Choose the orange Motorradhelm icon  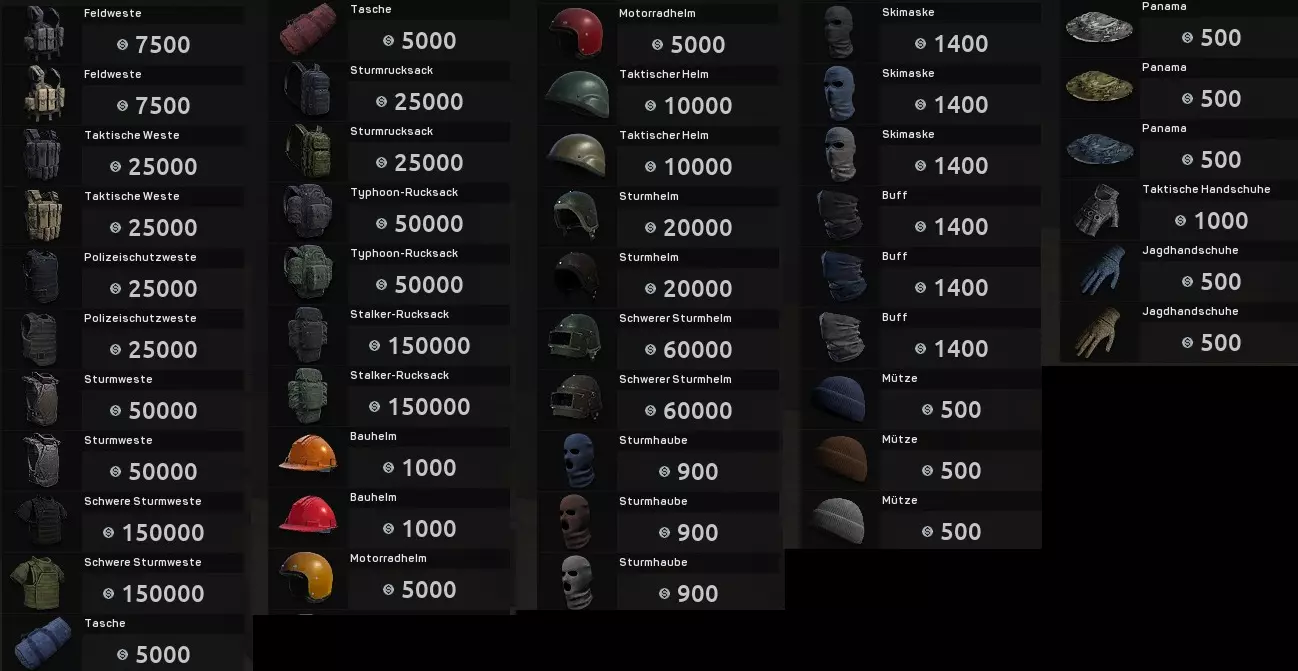pos(307,577)
